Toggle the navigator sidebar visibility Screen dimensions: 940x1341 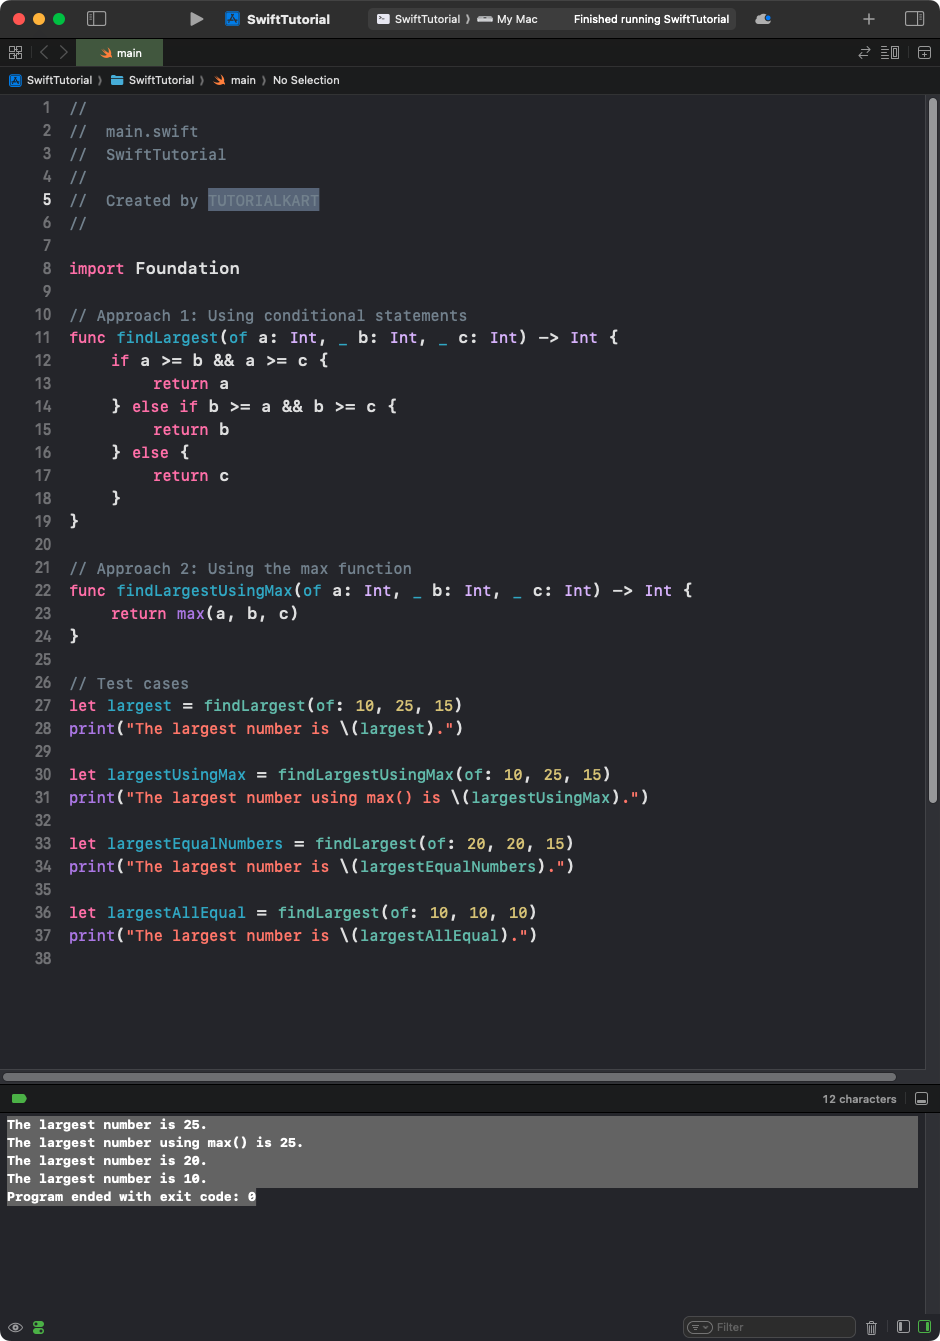(x=95, y=18)
